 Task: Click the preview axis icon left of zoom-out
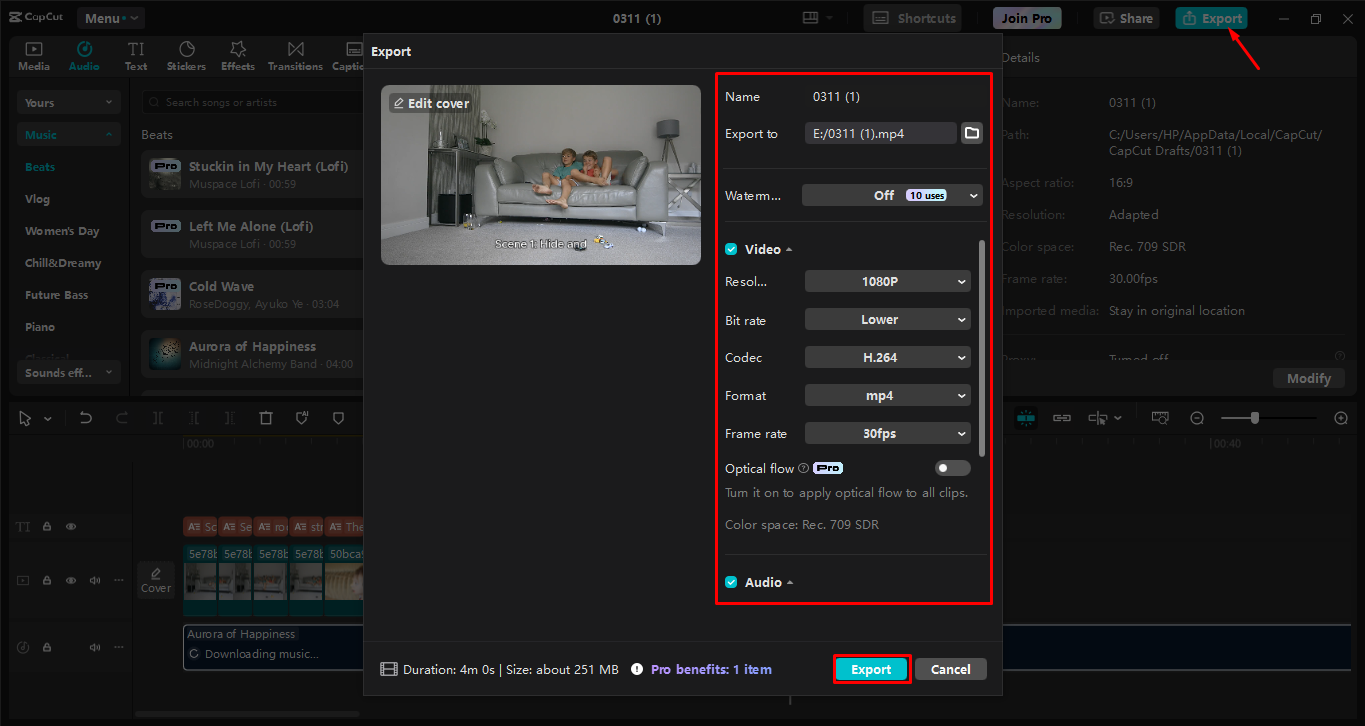coord(1160,418)
